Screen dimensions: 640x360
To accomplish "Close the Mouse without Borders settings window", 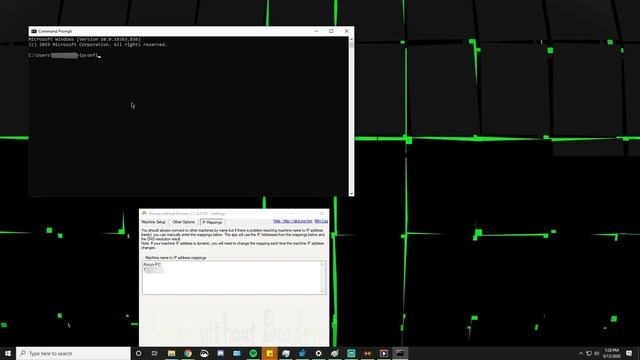I will pyautogui.click(x=322, y=213).
